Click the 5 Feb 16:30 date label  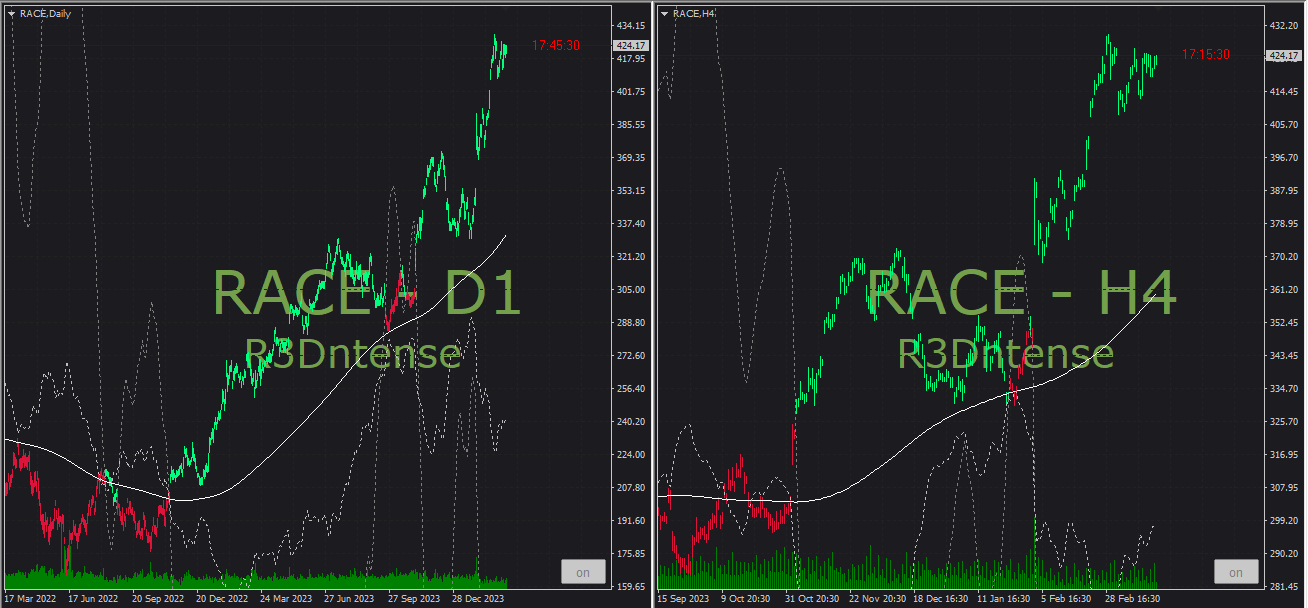1066,599
